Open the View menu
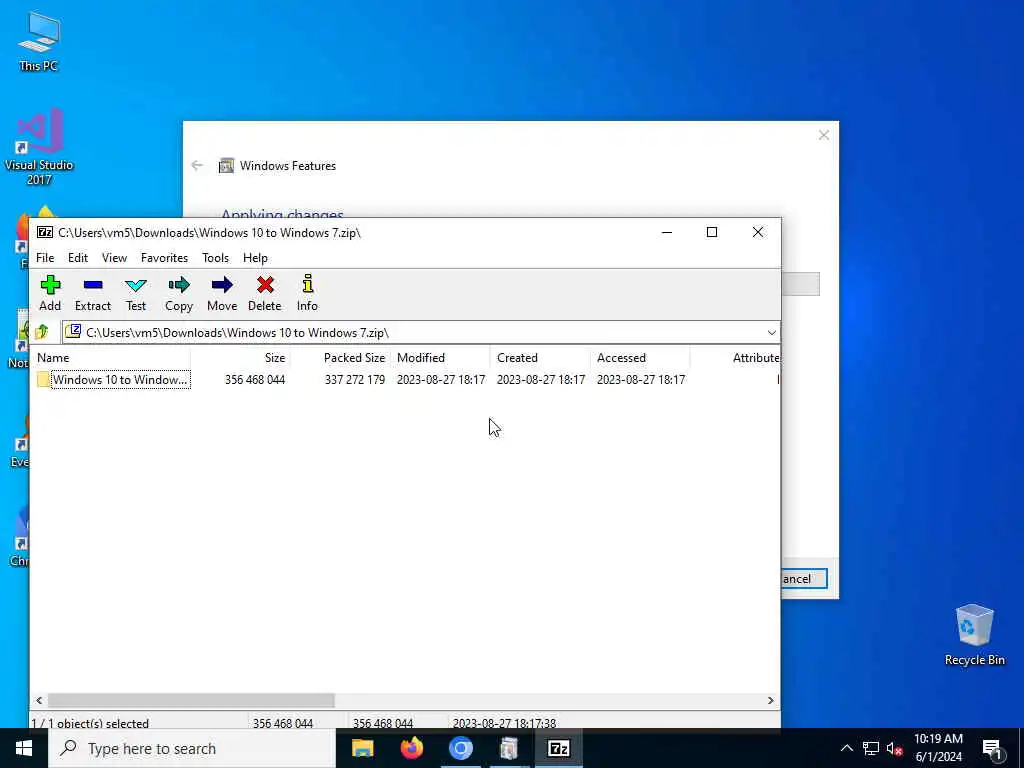1024x768 pixels. click(x=114, y=258)
